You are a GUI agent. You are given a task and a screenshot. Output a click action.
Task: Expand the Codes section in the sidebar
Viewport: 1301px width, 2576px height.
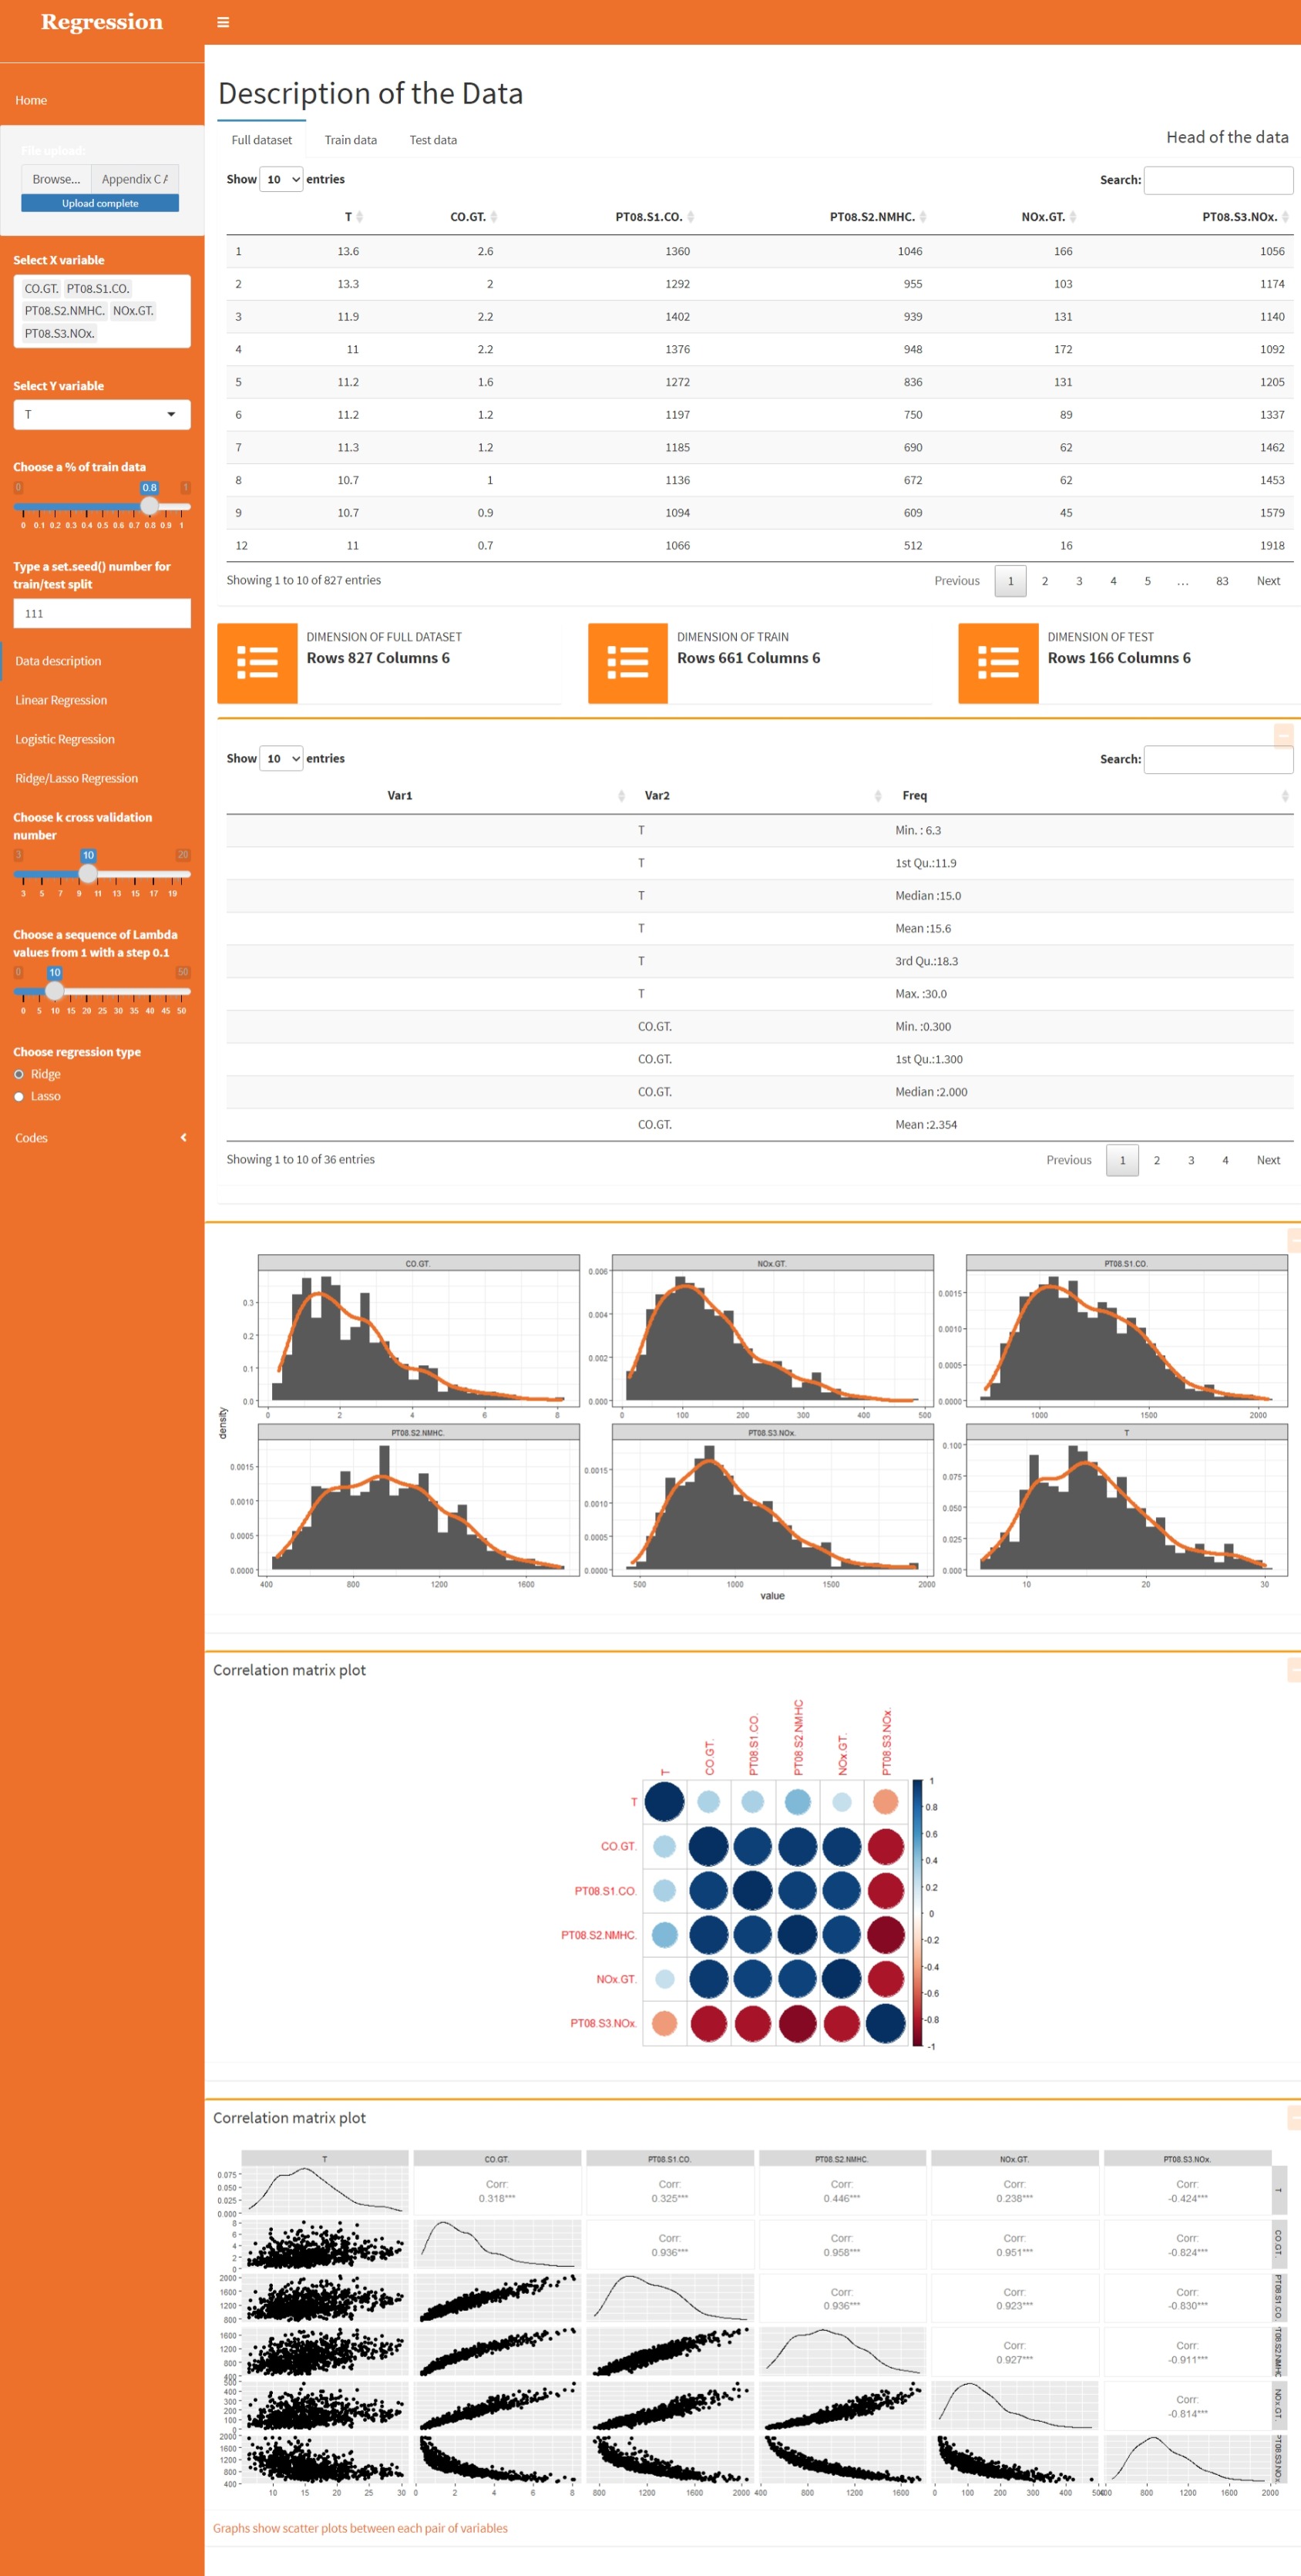pos(100,1137)
